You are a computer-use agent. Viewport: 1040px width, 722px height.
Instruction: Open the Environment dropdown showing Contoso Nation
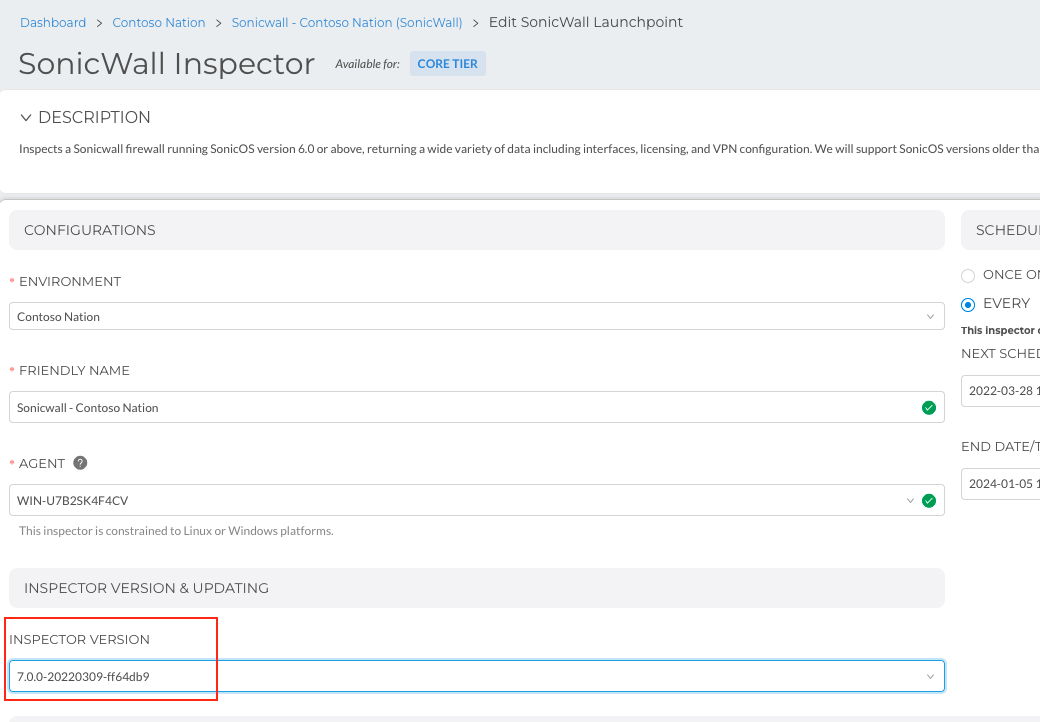(476, 316)
